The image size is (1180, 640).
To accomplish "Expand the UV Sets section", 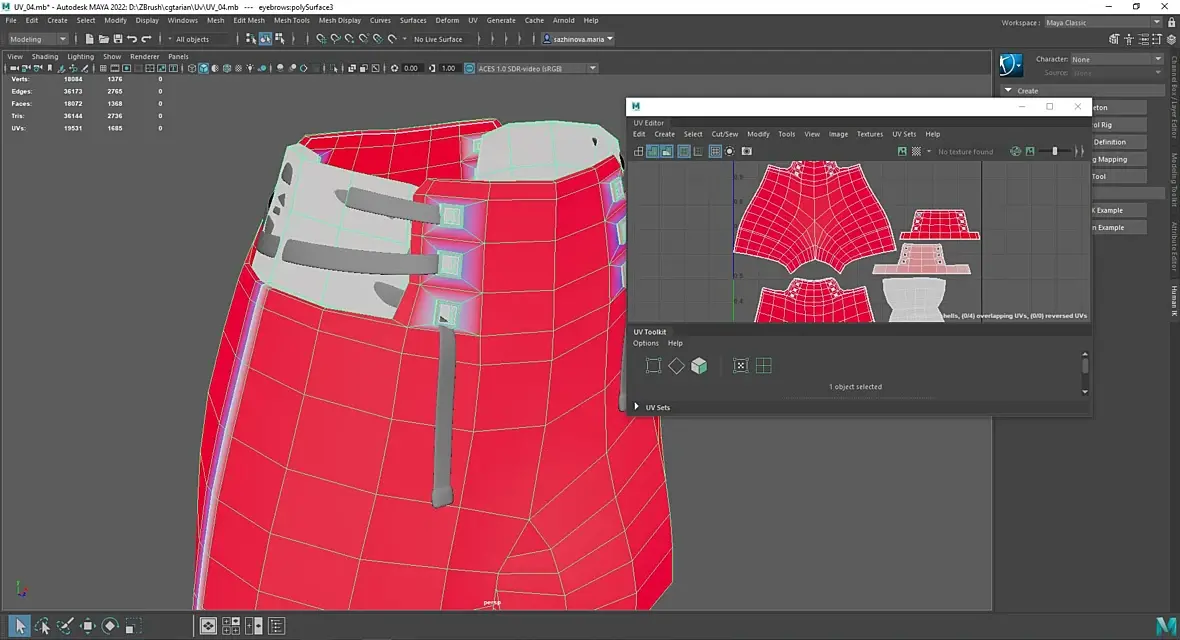I will click(638, 407).
